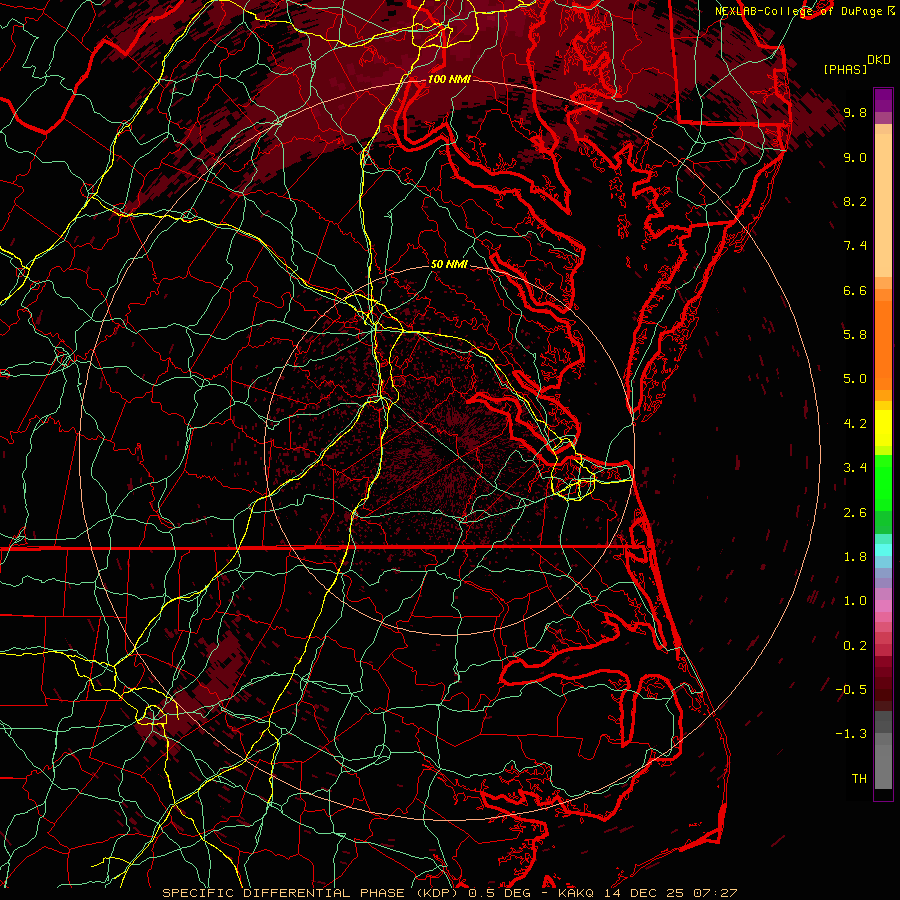Click the TH threshold label on legend
This screenshot has height=900, width=900.
(x=859, y=779)
